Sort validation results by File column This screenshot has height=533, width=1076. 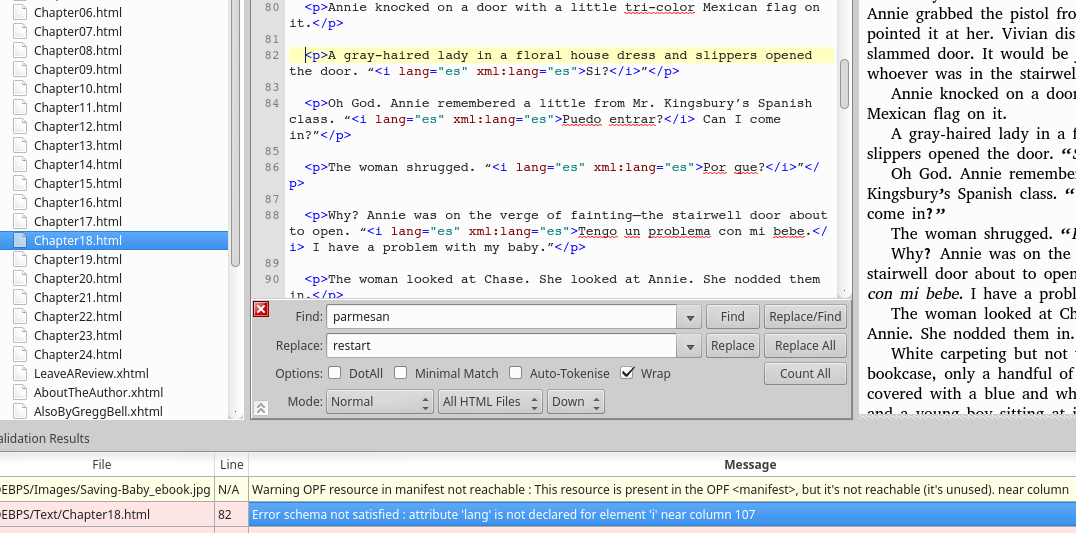[x=102, y=464]
